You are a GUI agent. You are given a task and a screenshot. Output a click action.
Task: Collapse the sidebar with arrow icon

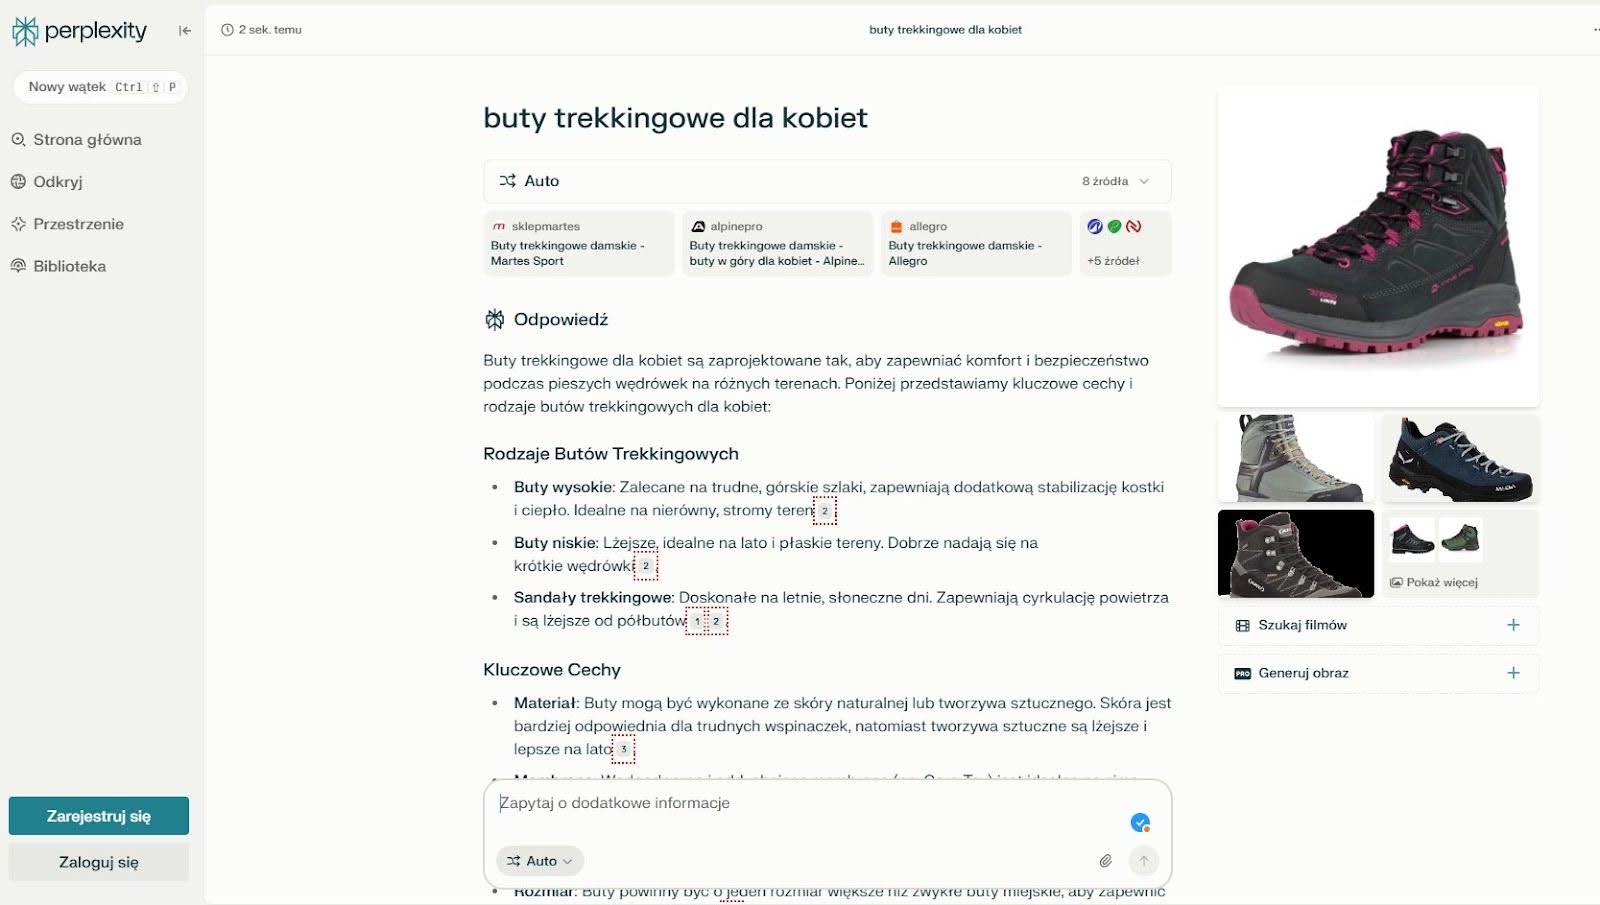[x=185, y=31]
